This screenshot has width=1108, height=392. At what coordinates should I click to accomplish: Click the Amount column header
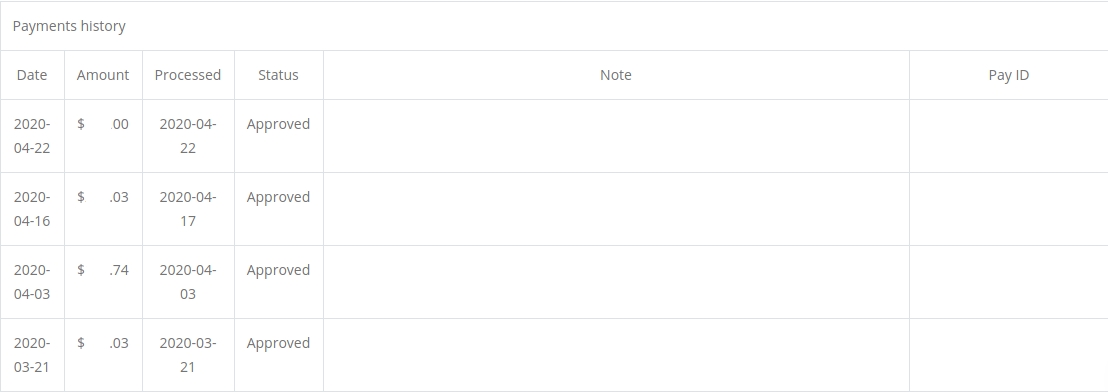[x=103, y=75]
